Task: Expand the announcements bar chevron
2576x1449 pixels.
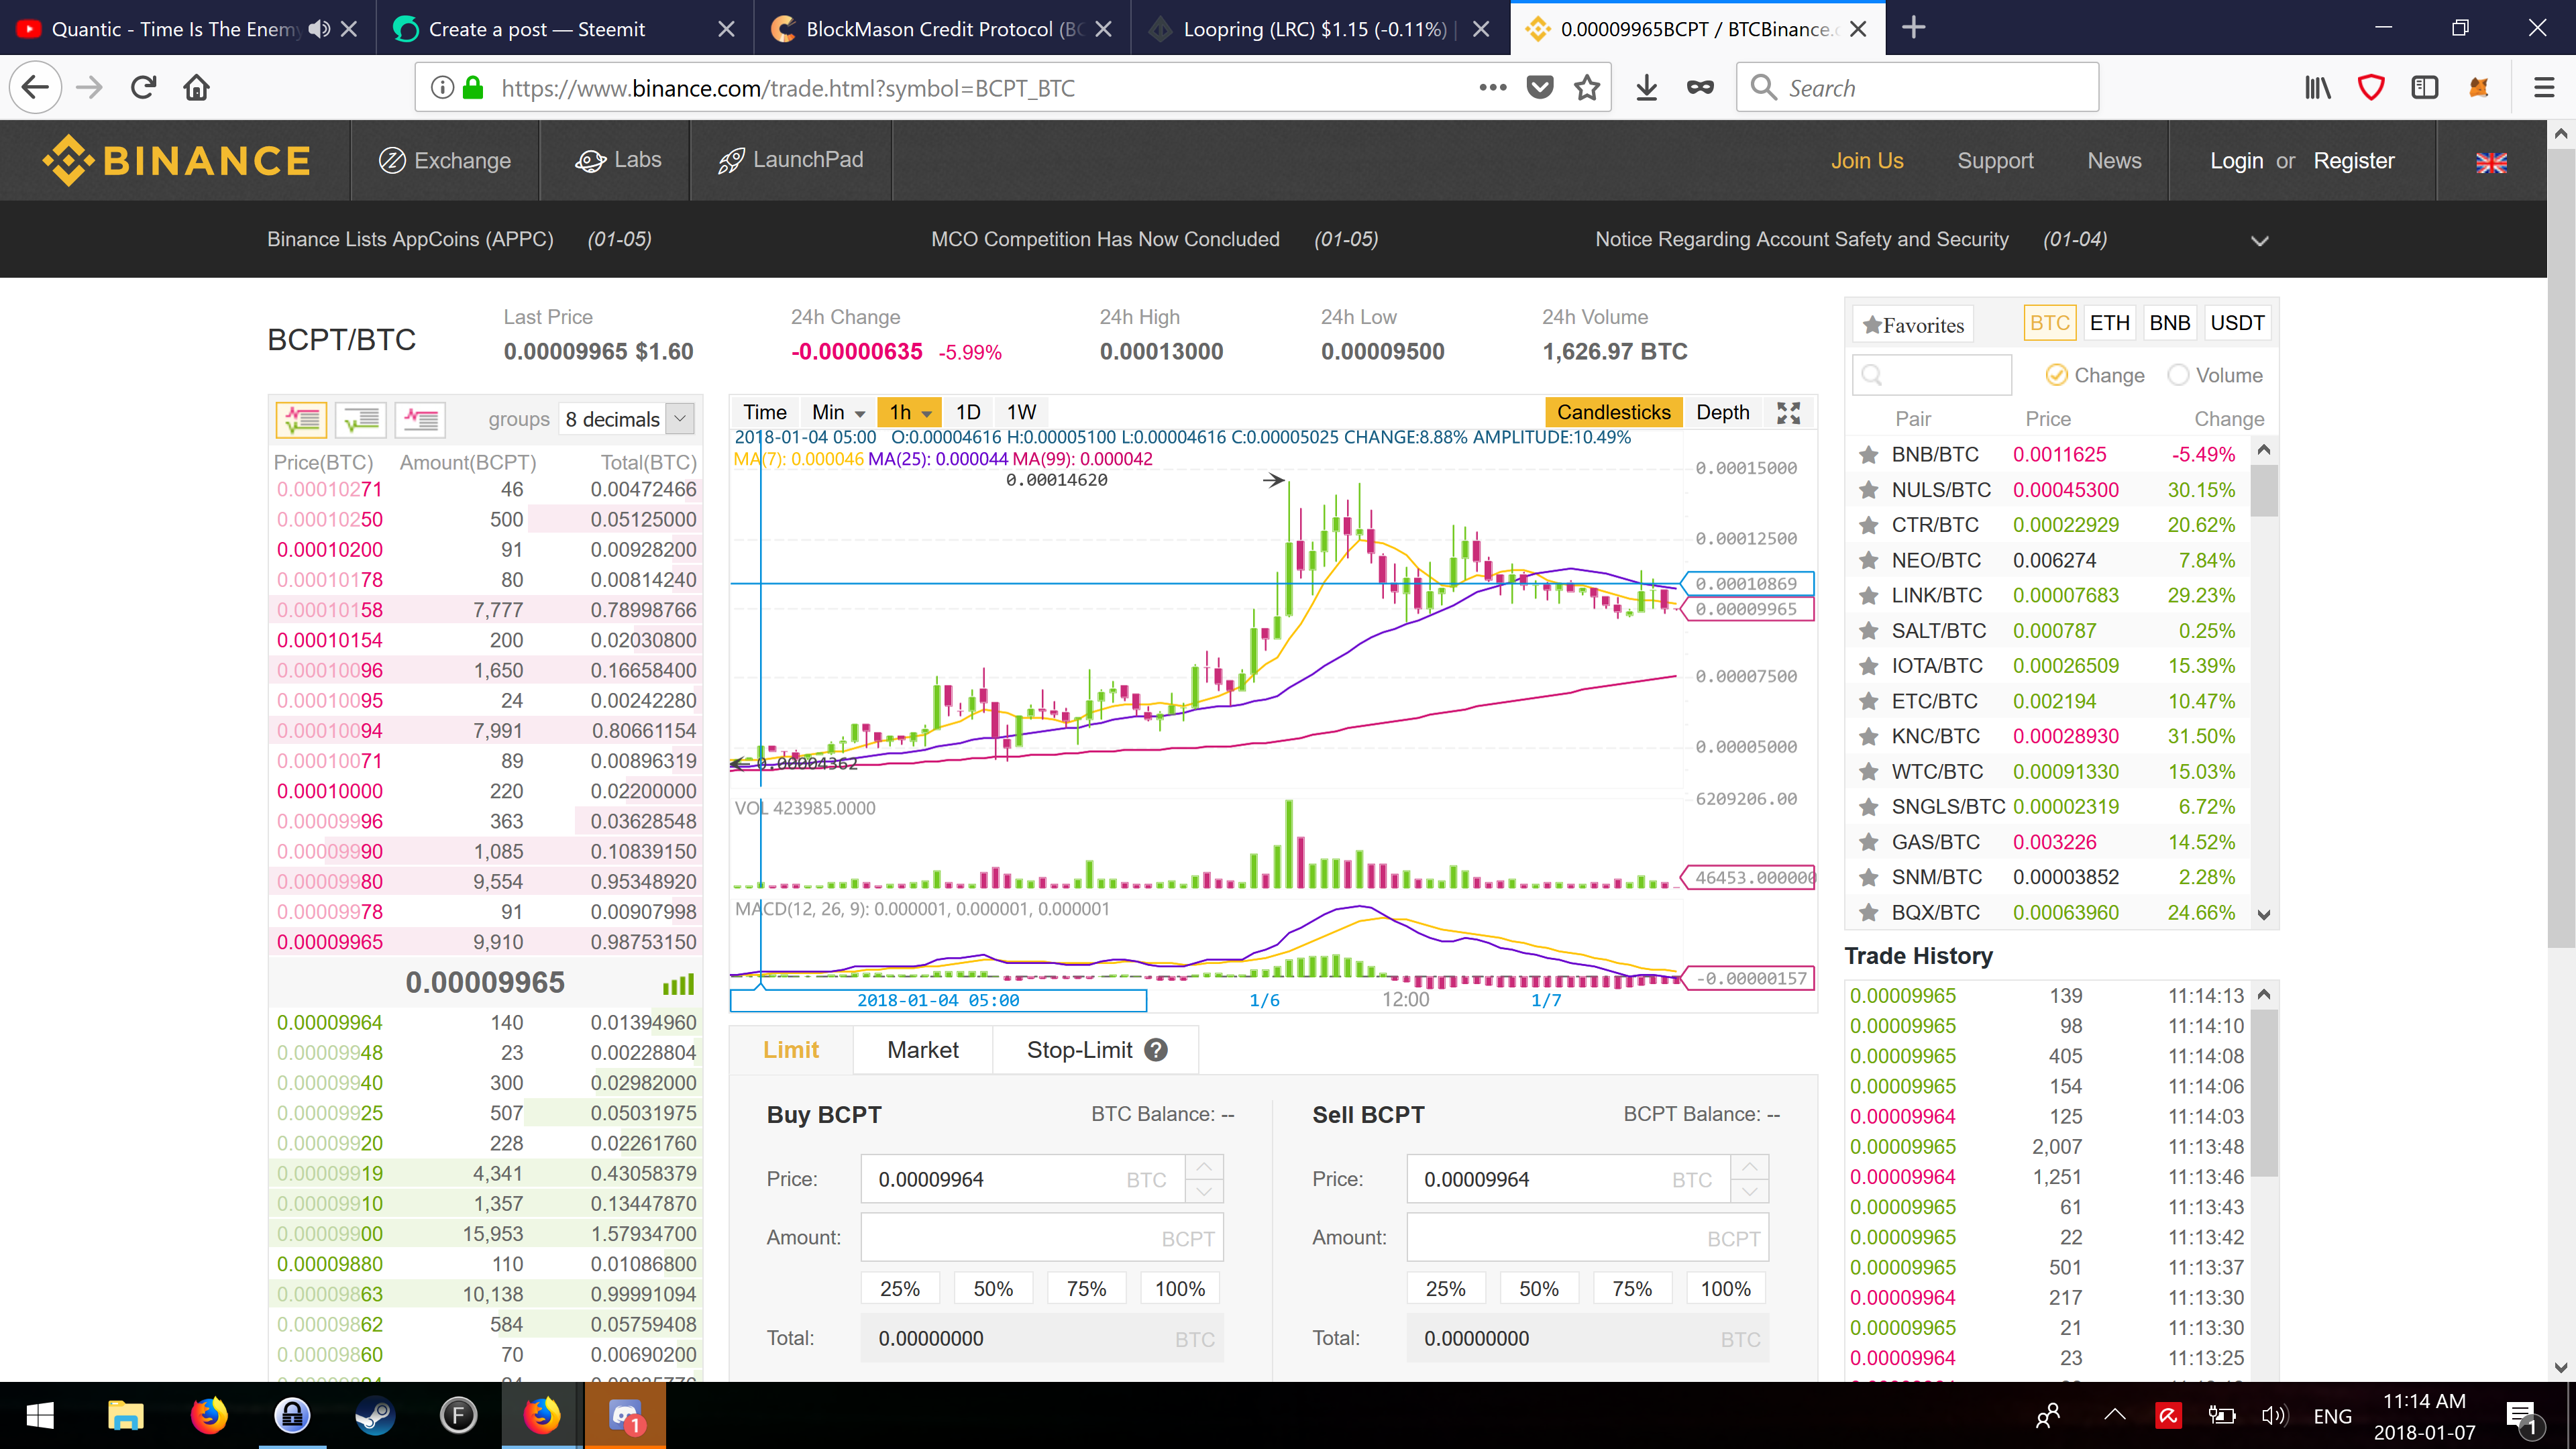Action: pos(2259,240)
